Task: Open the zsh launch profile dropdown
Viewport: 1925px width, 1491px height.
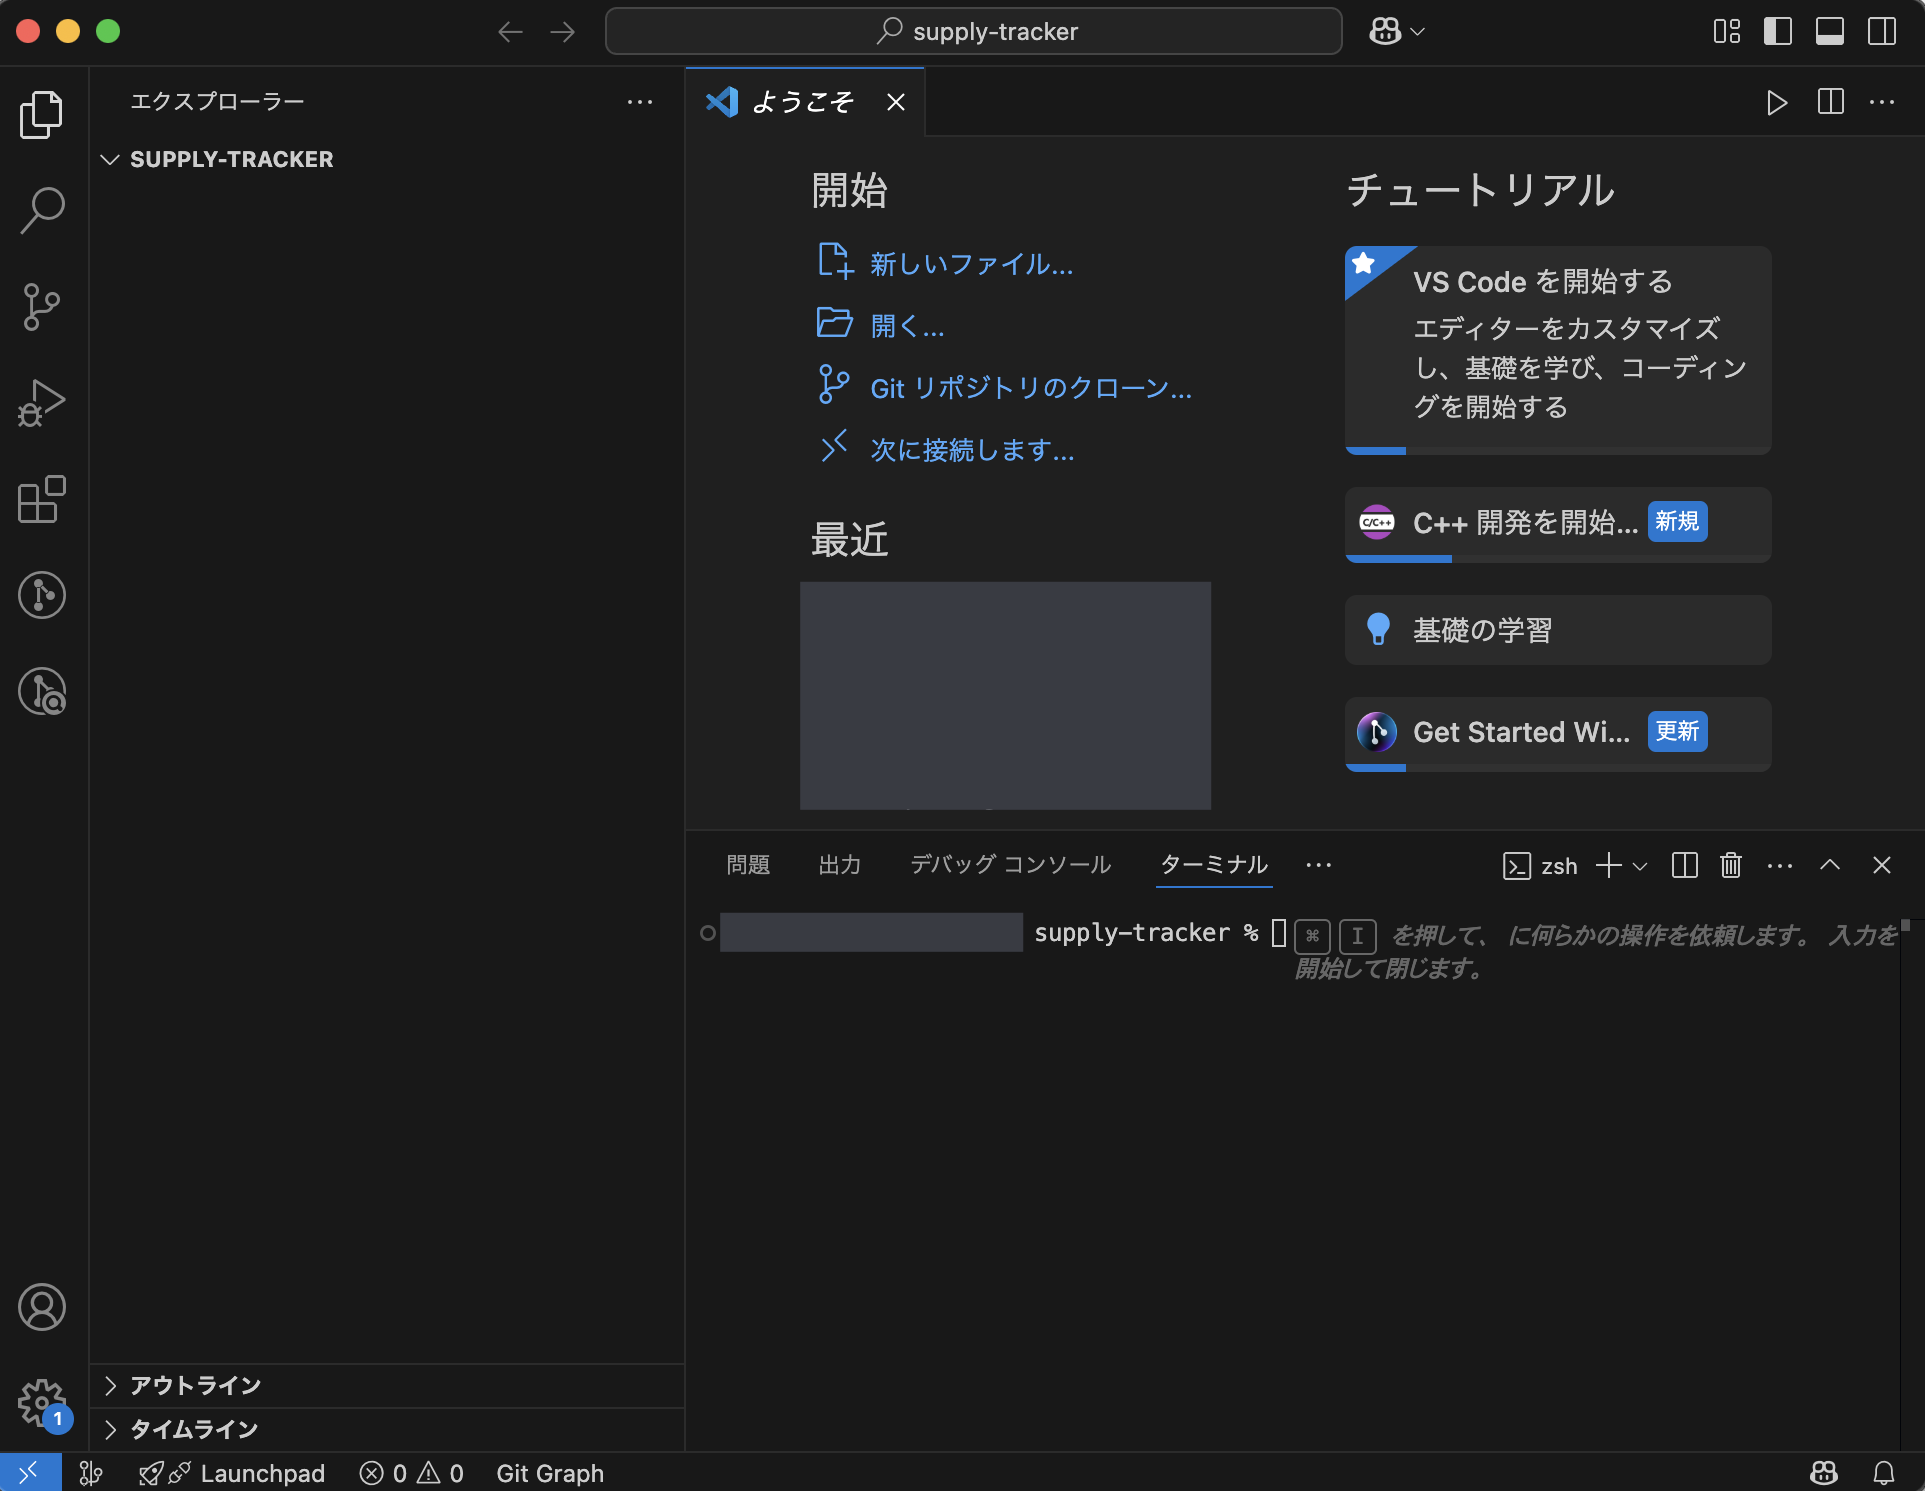Action: [1640, 866]
